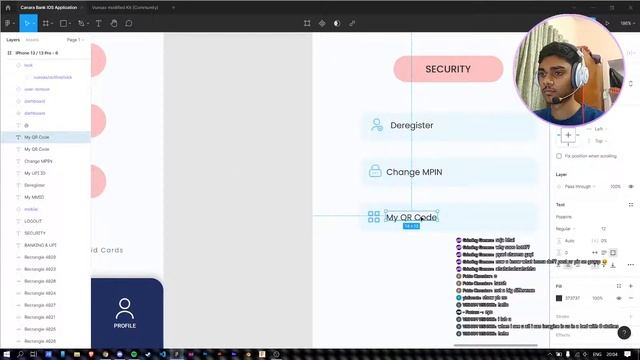
Task: Open the Pass through blend mode dropdown
Action: coord(580,186)
